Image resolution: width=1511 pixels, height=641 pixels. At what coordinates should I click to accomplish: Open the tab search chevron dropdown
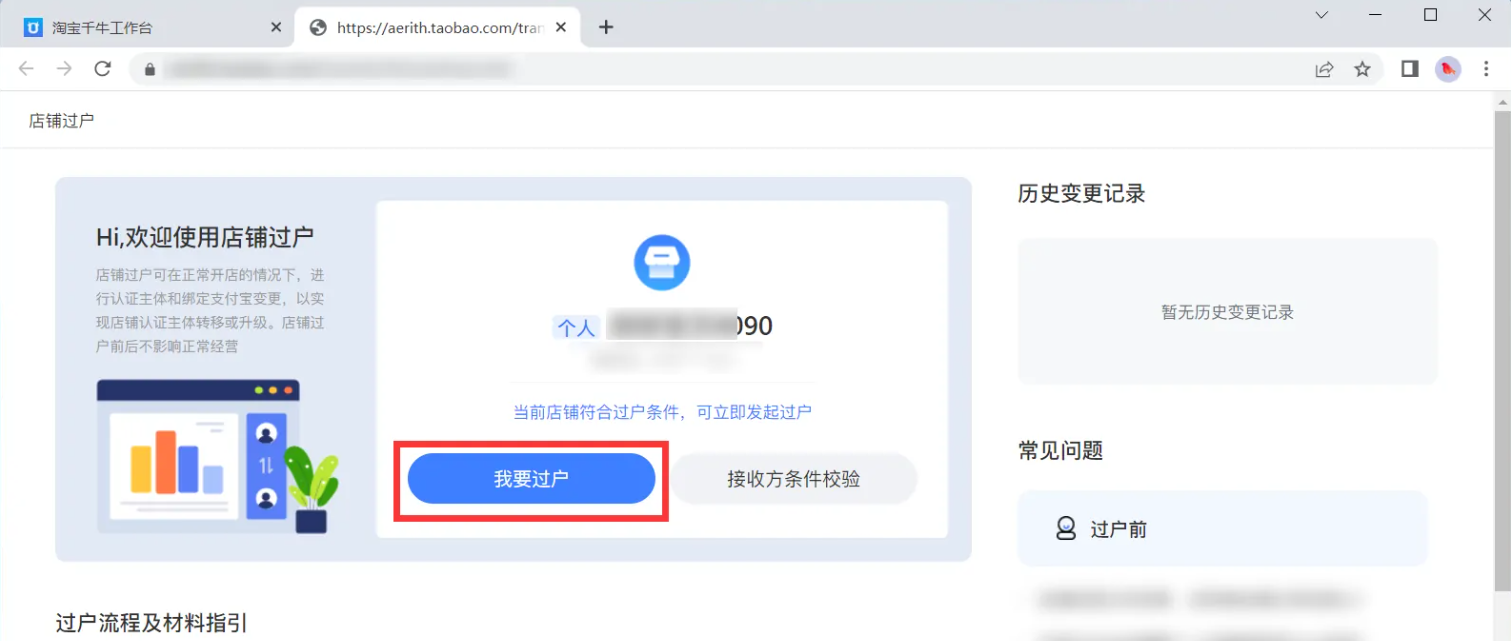[x=1321, y=15]
